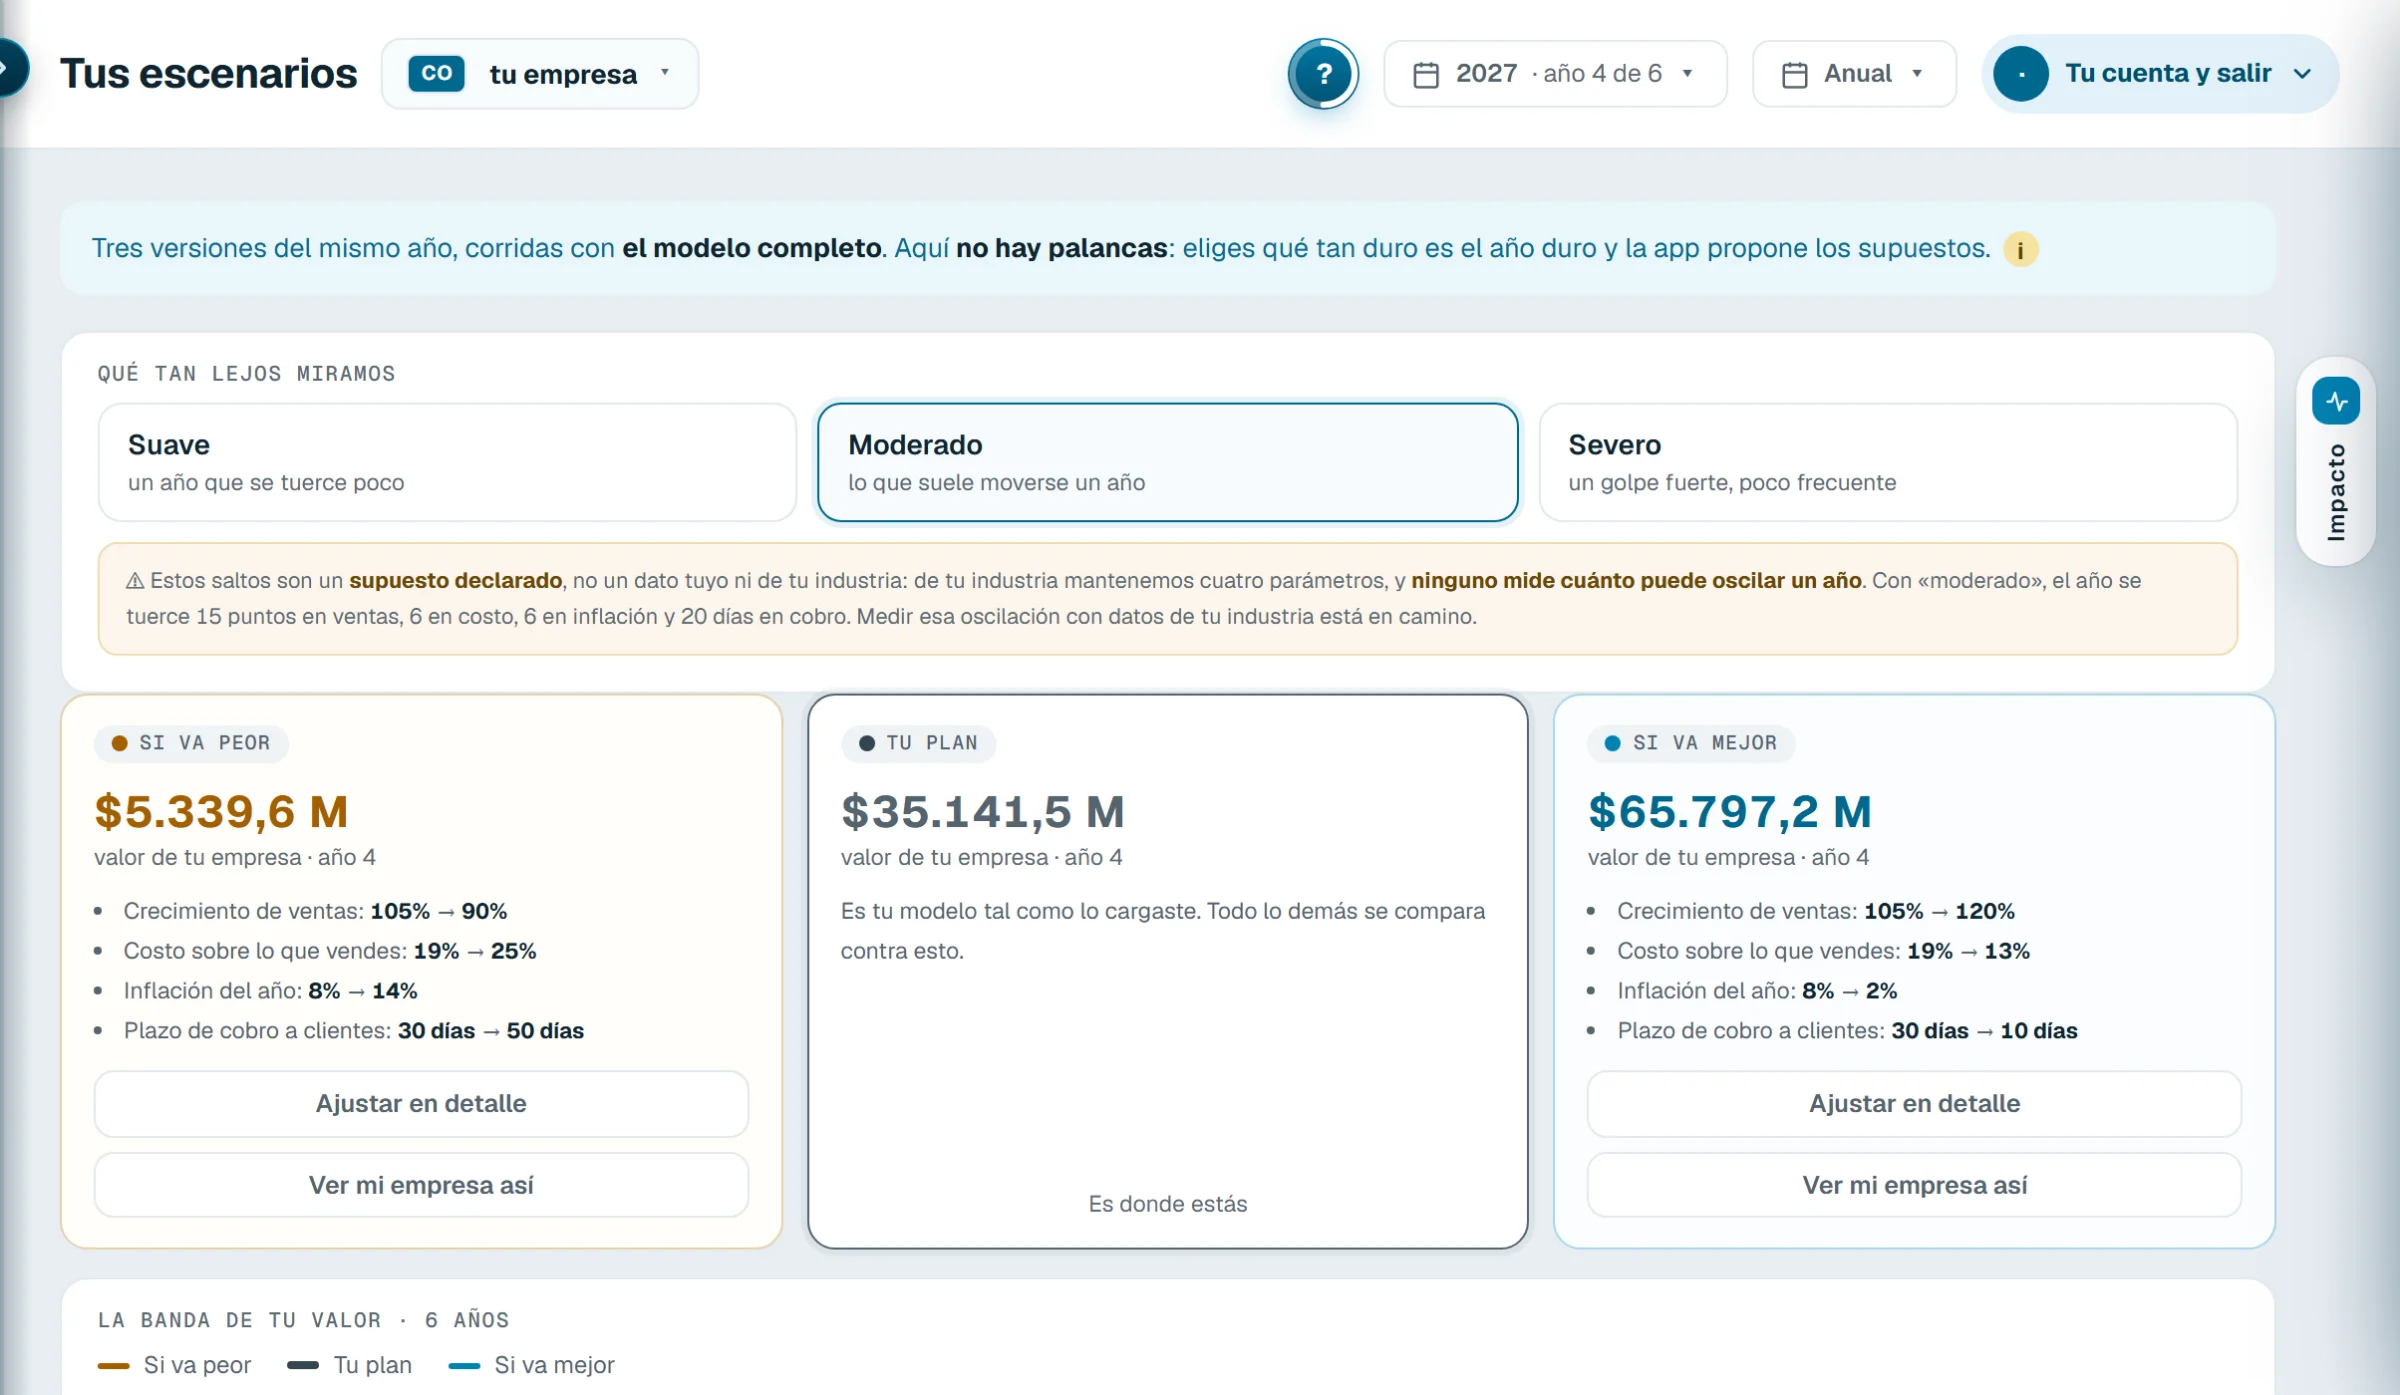Image resolution: width=2400 pixels, height=1395 pixels.
Task: Select the Suave severity option
Action: (447, 462)
